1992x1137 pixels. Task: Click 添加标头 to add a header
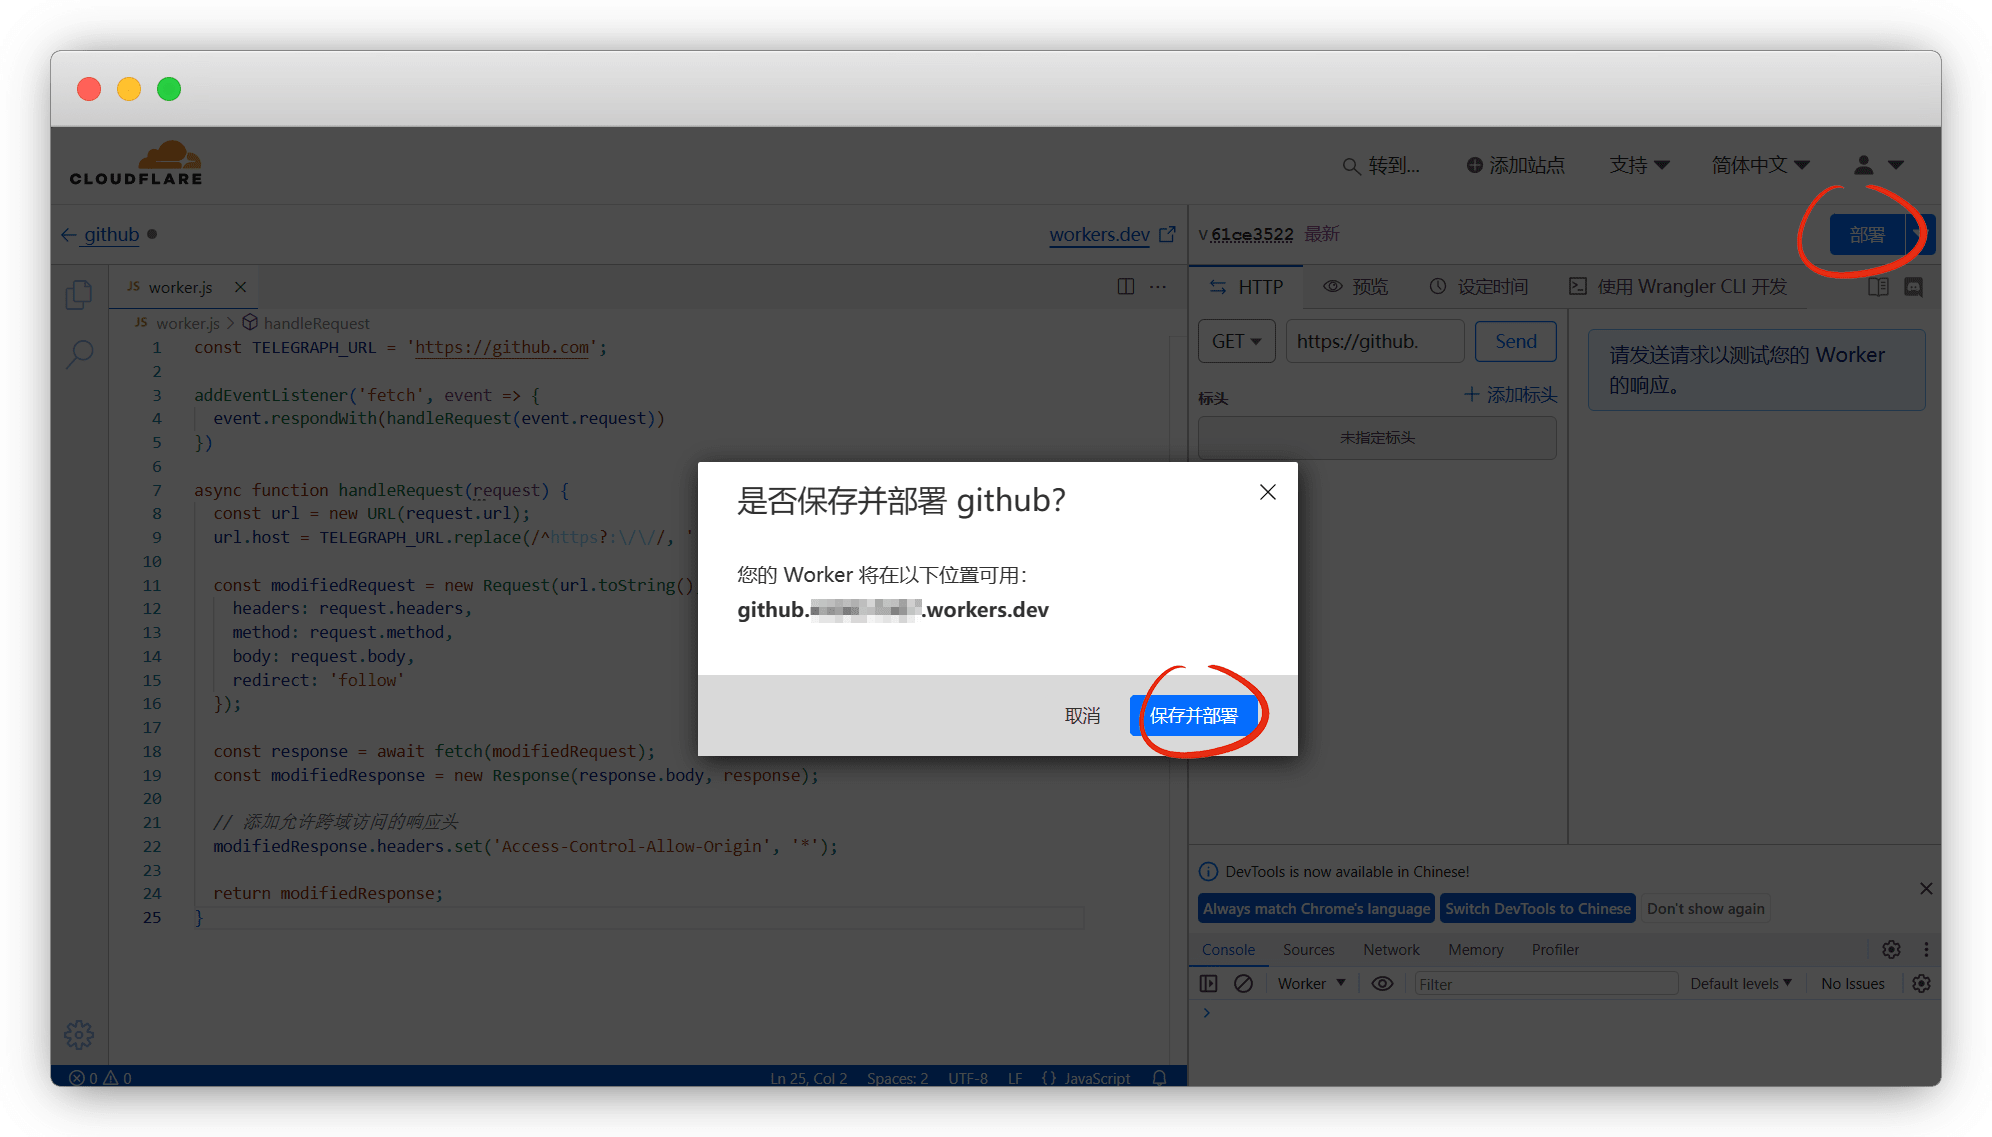click(1510, 395)
